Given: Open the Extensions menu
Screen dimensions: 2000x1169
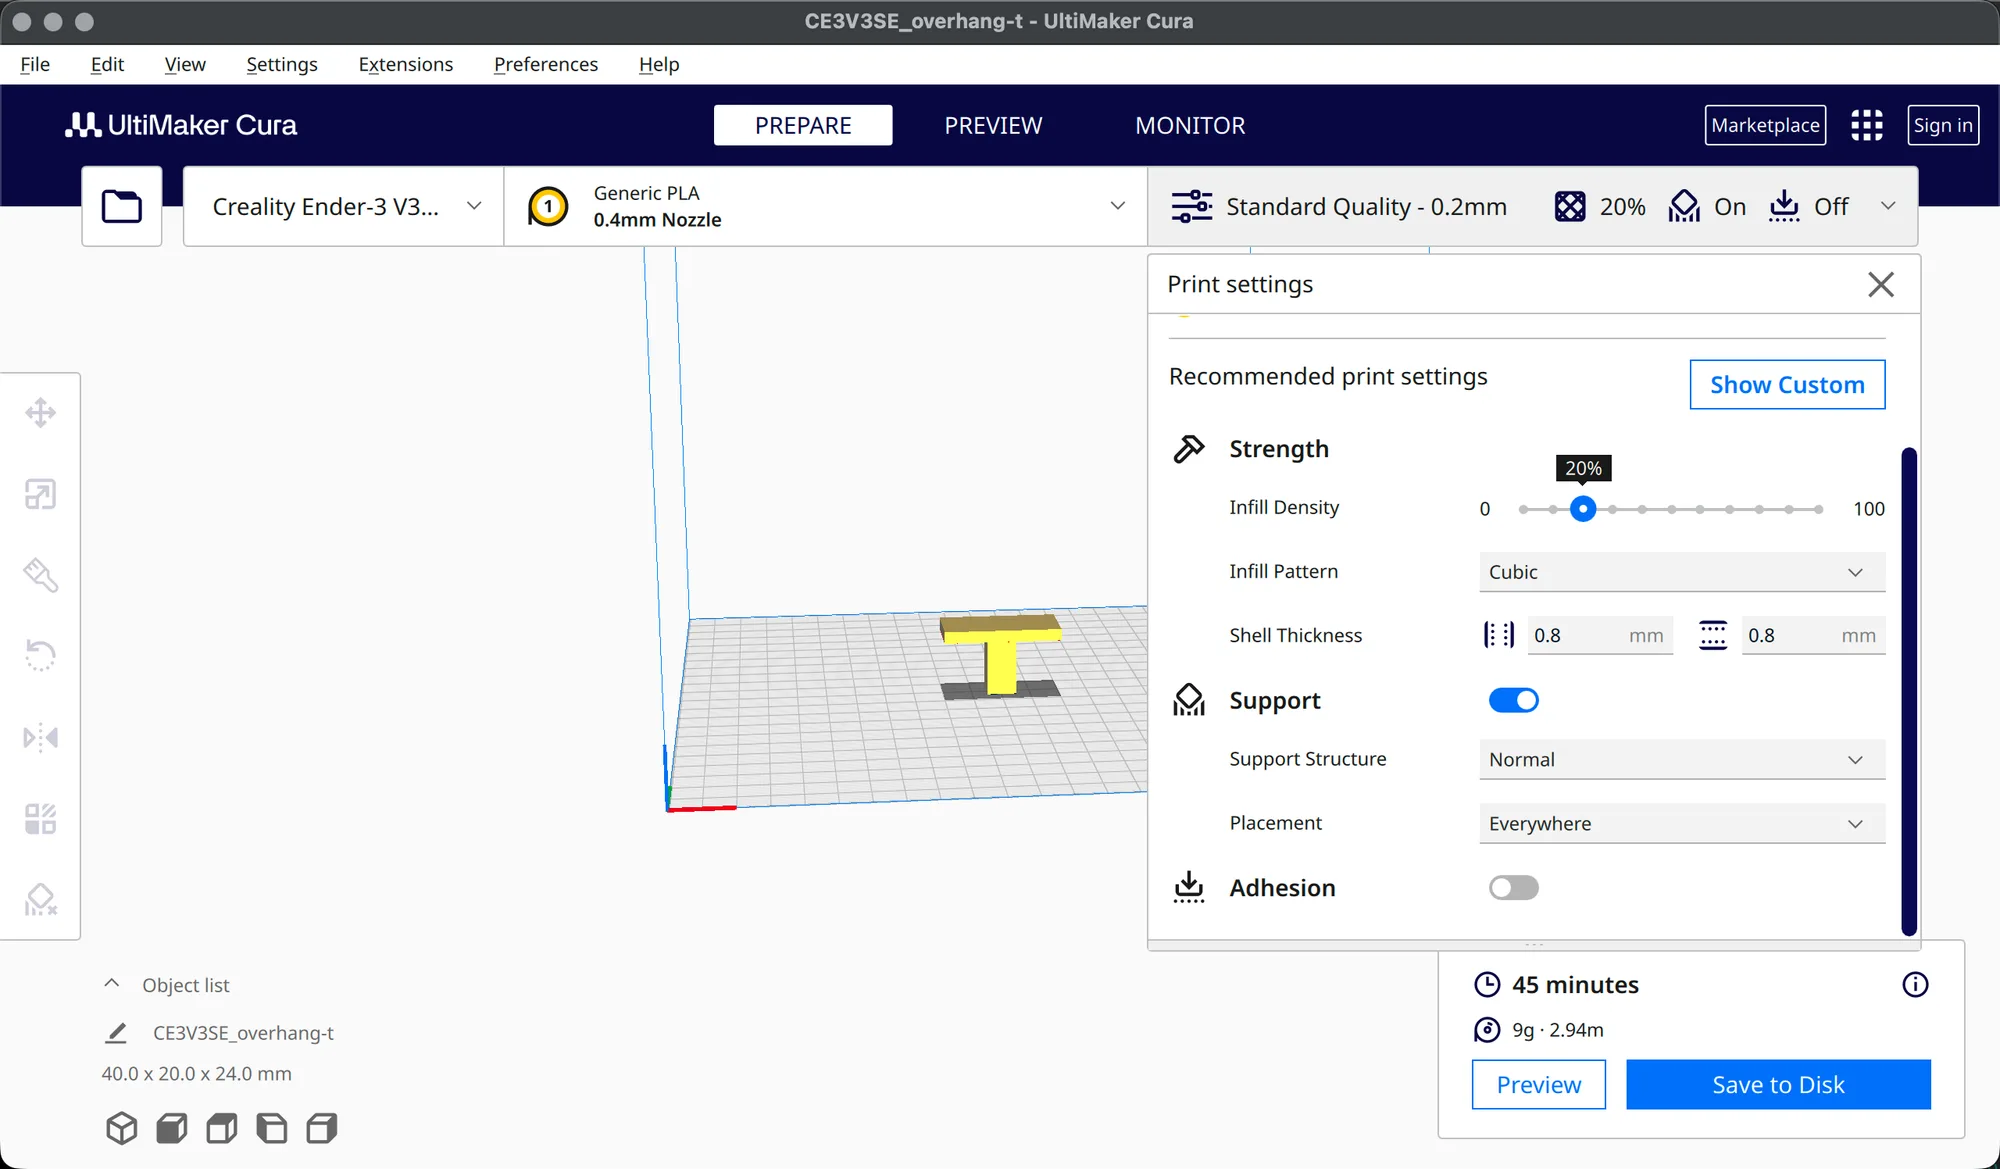Looking at the screenshot, I should pos(406,64).
